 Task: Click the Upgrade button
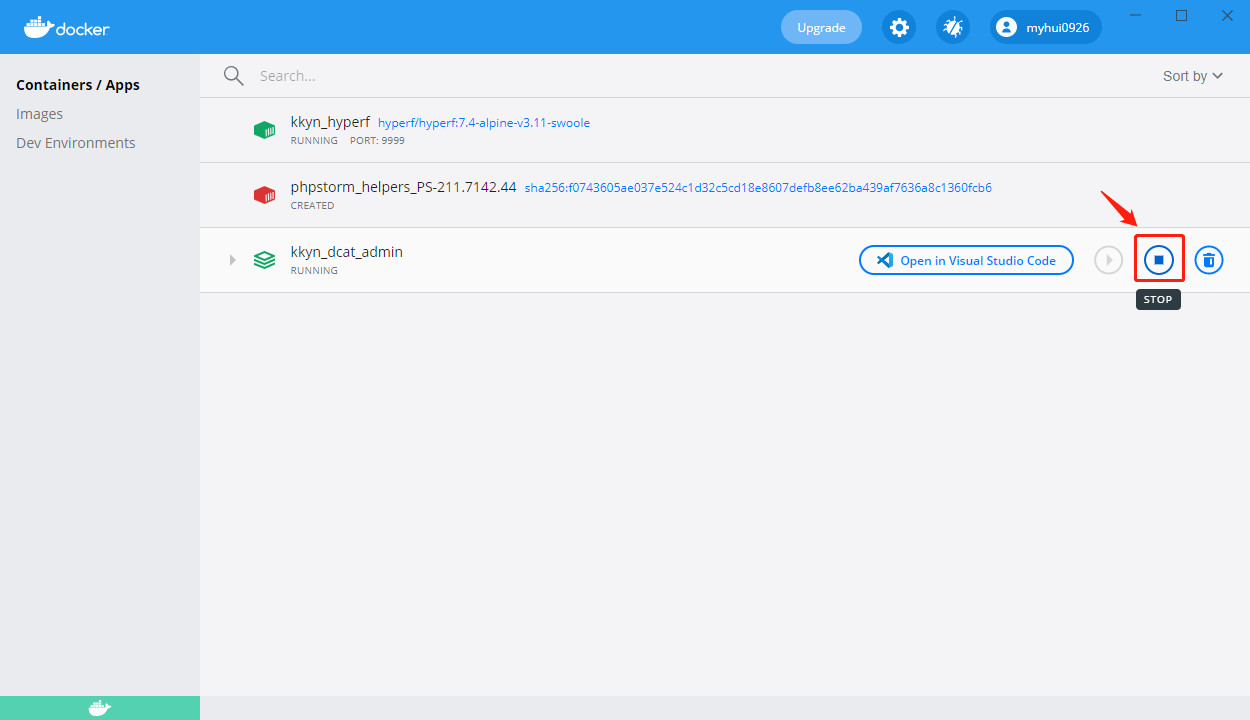(x=821, y=27)
